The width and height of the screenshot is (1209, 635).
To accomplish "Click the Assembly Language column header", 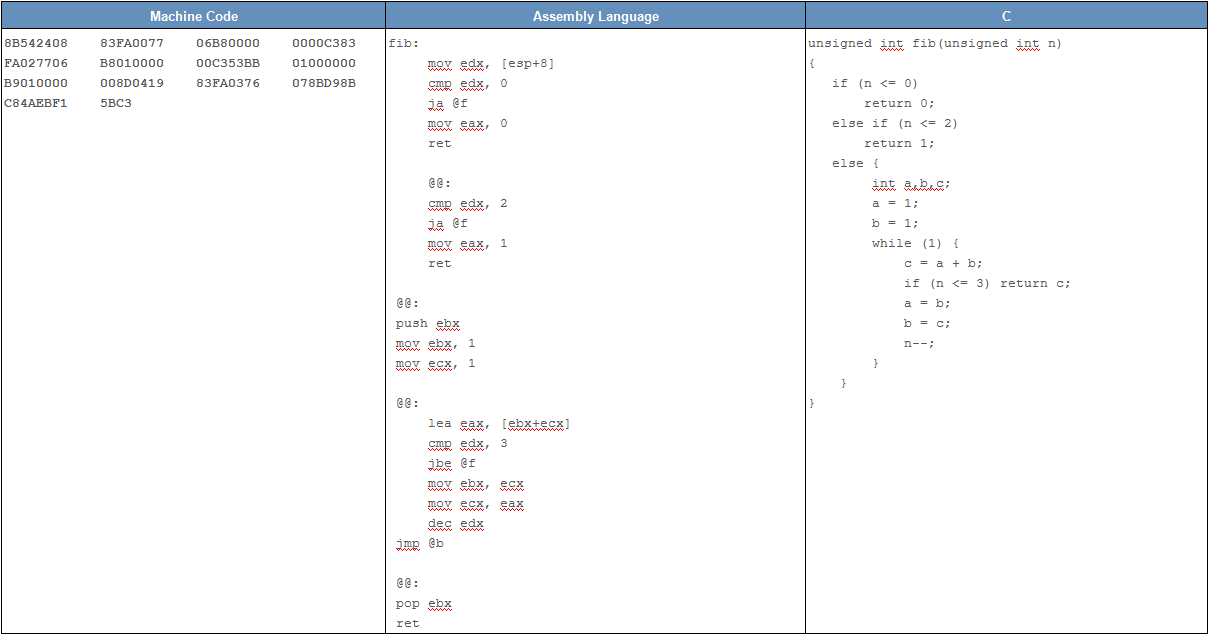I will click(x=595, y=16).
